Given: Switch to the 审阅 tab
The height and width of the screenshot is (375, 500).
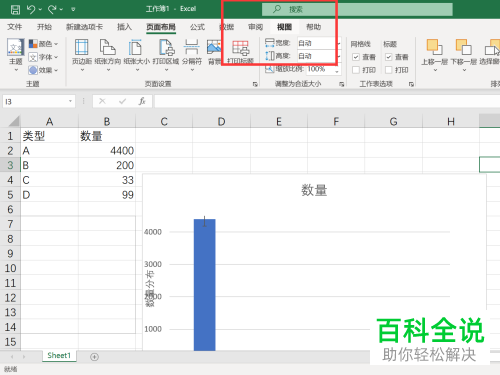Looking at the screenshot, I should click(256, 27).
